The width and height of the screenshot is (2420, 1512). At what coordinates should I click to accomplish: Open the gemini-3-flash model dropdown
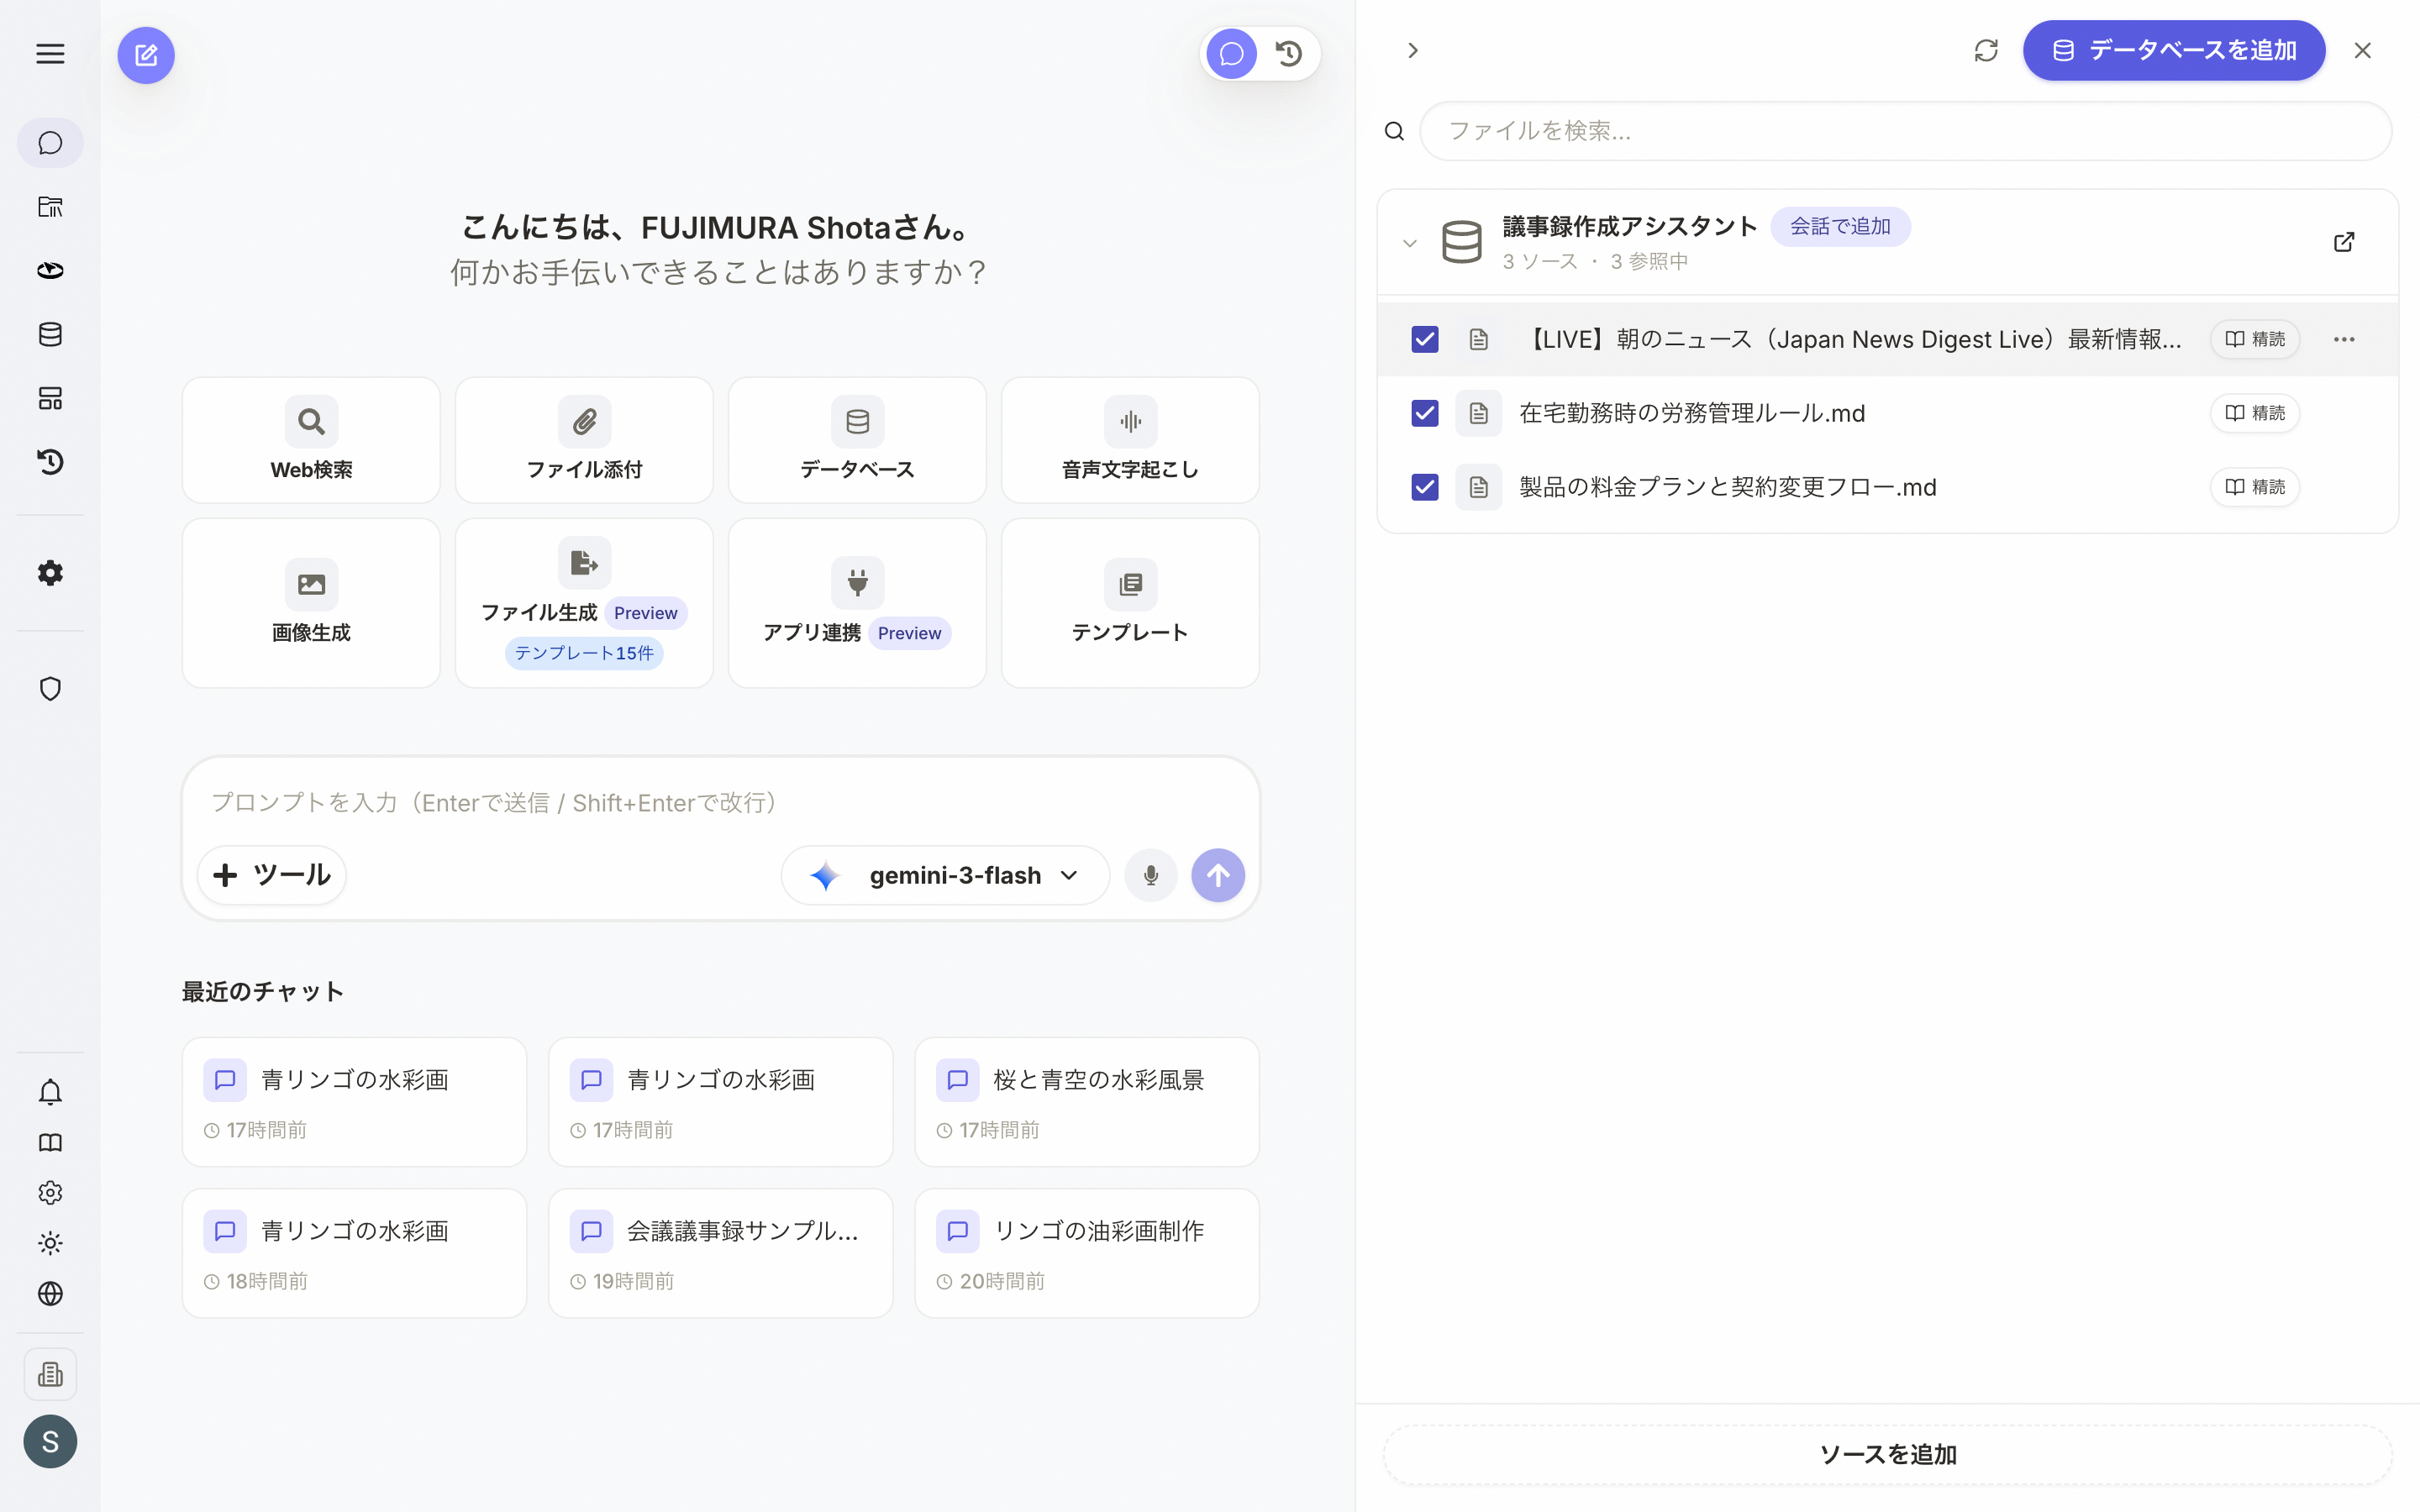click(x=945, y=876)
